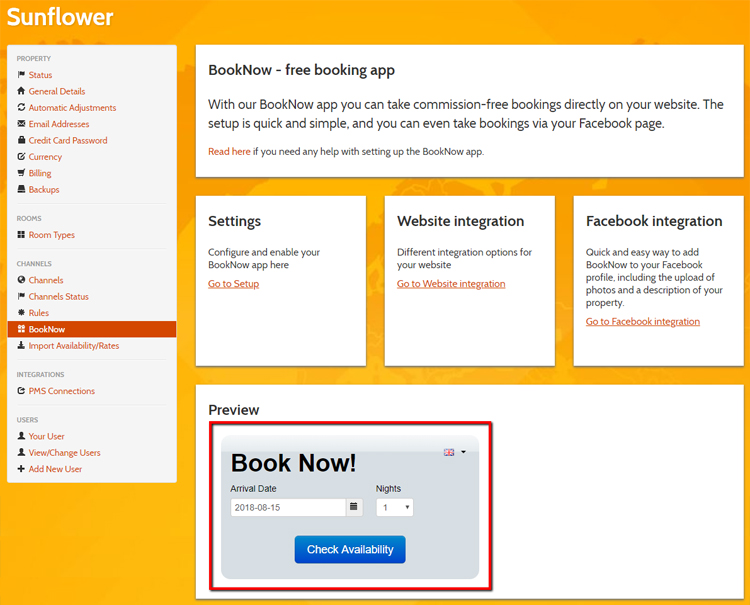Open Import Availability/Rates
The height and width of the screenshot is (605, 750).
74,345
